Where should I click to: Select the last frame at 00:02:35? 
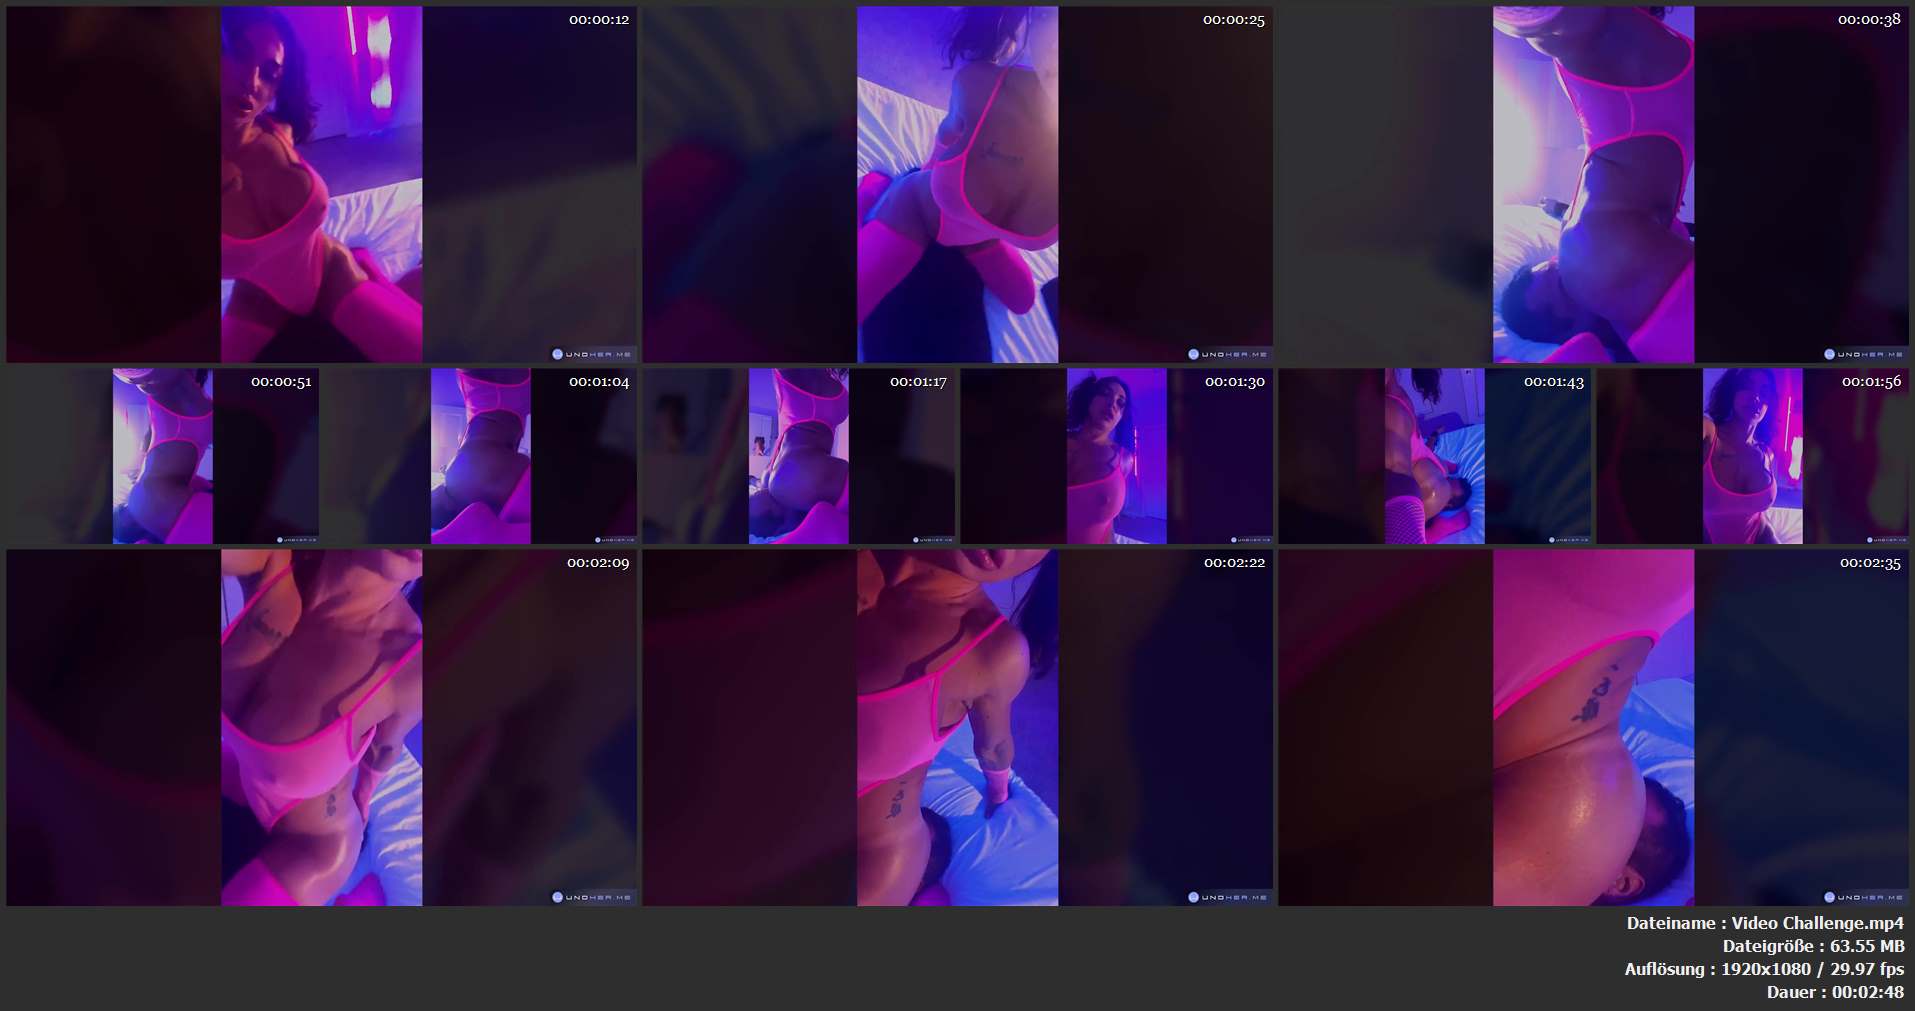pyautogui.click(x=1593, y=727)
